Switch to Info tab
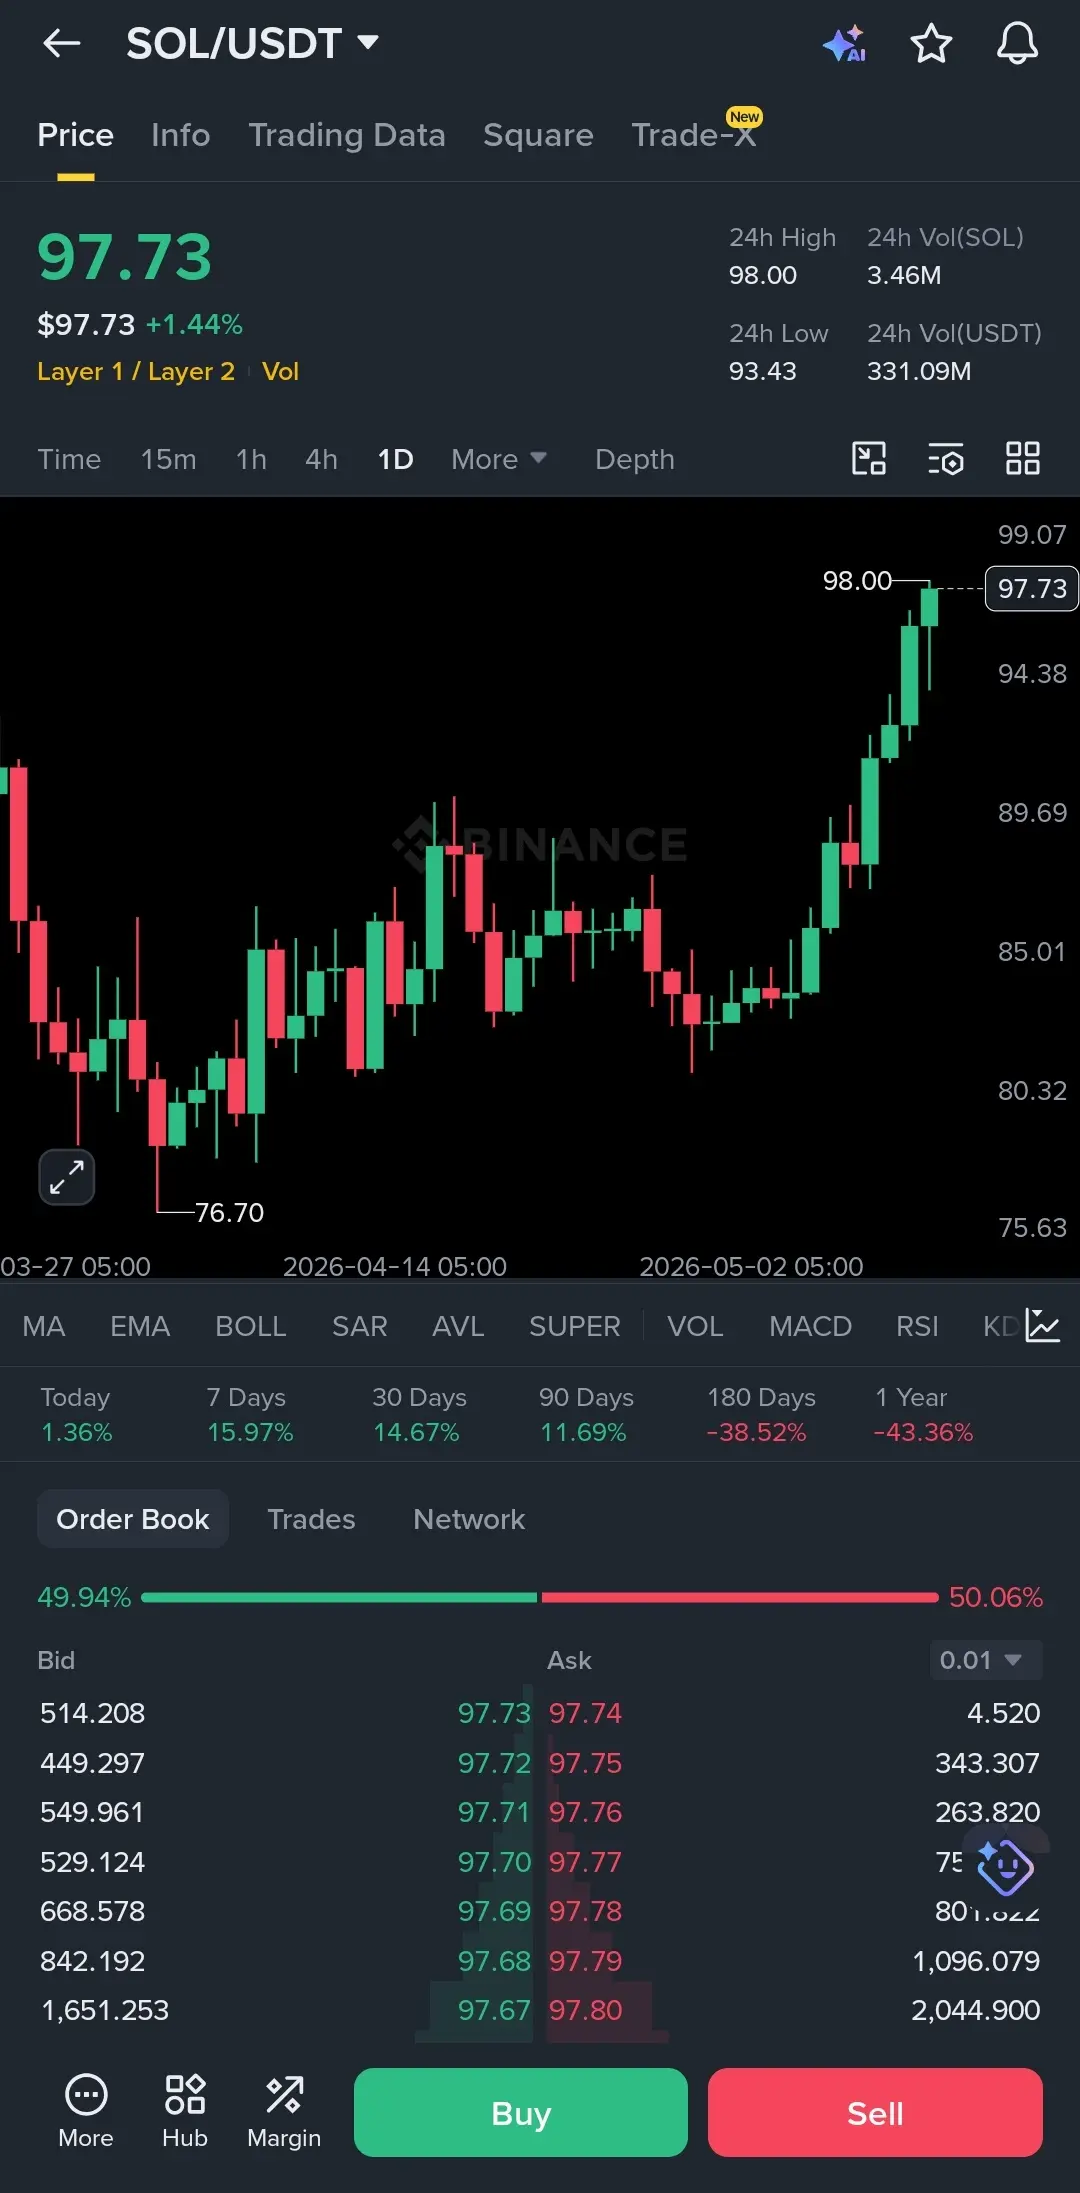This screenshot has height=2193, width=1080. click(x=181, y=135)
